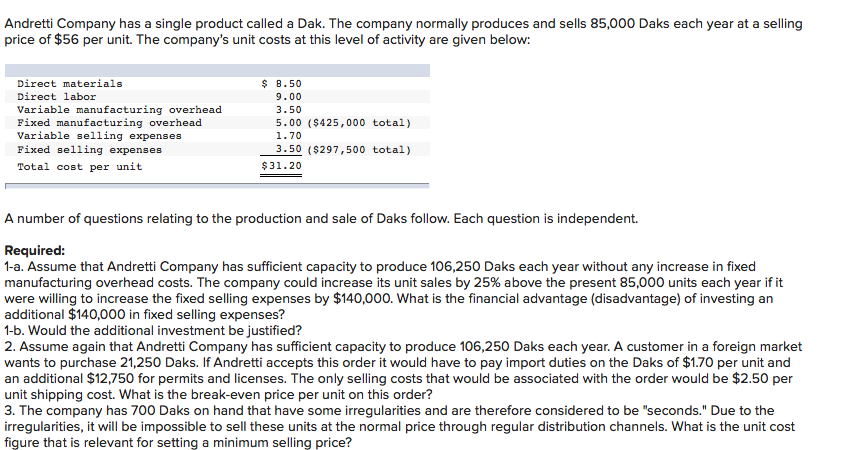Click the table's gray header bar

click(217, 70)
